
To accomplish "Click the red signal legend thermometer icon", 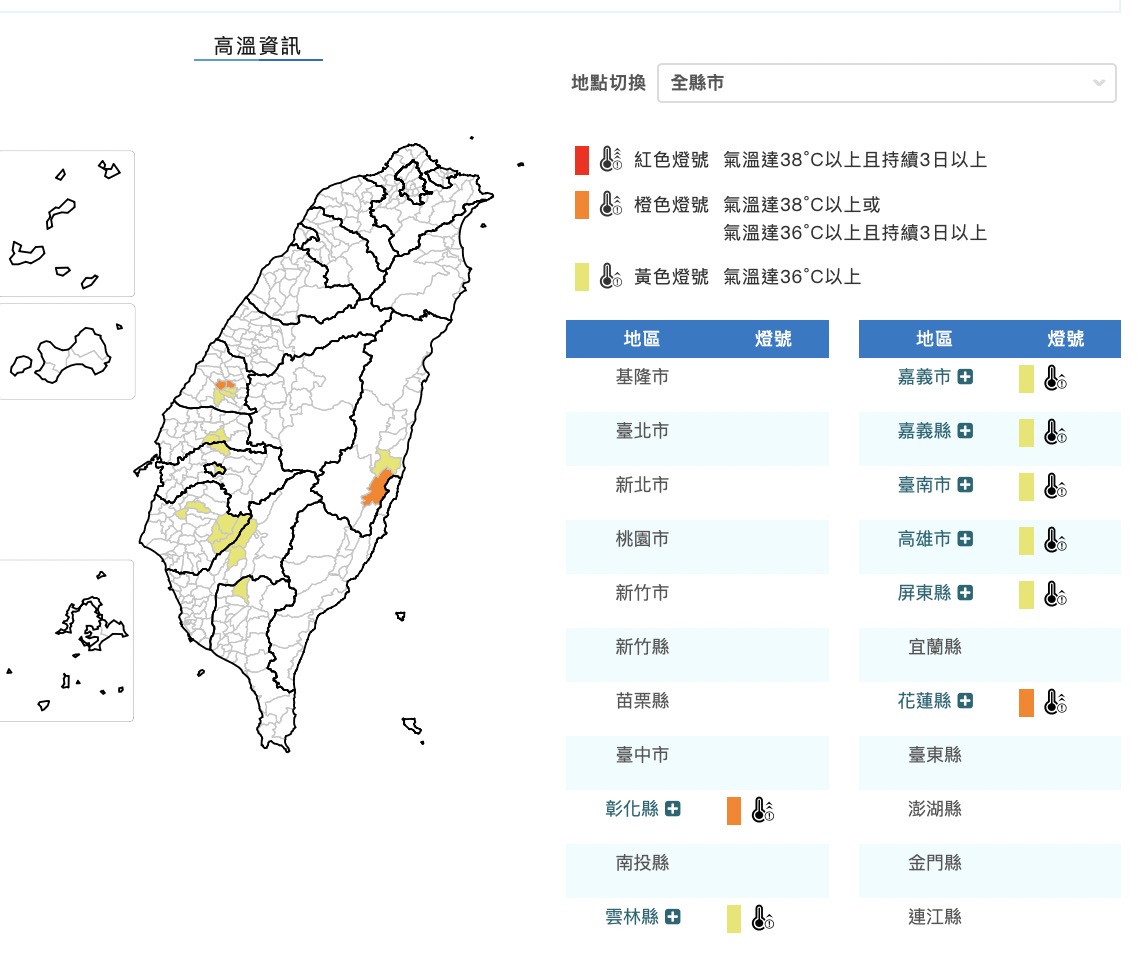I will 611,158.
